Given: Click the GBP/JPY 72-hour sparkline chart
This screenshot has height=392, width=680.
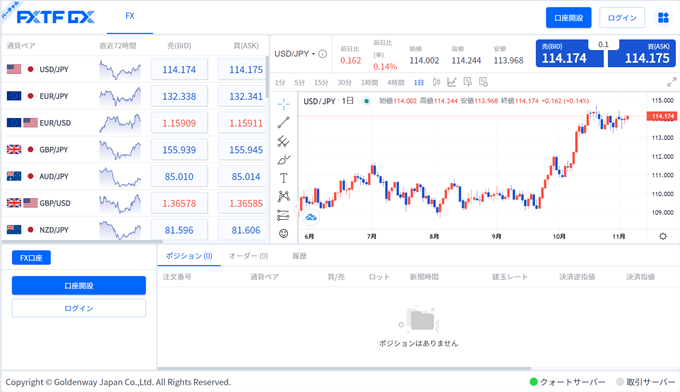Looking at the screenshot, I should click(x=120, y=150).
